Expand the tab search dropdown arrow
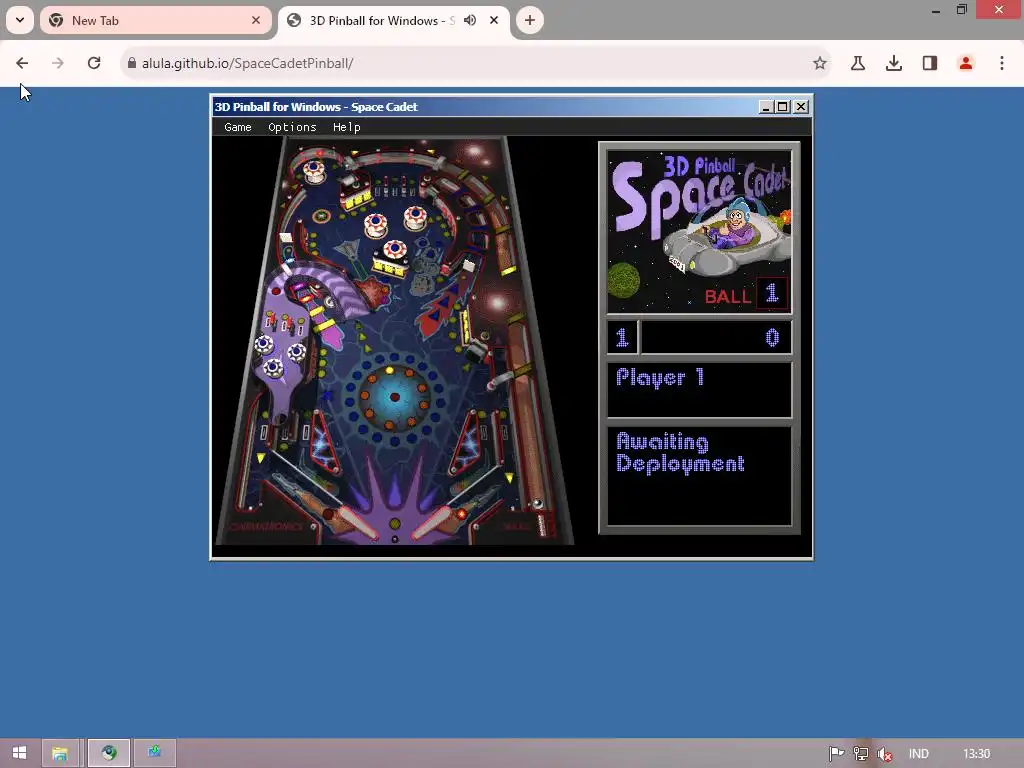The height and width of the screenshot is (768, 1024). pos(20,20)
